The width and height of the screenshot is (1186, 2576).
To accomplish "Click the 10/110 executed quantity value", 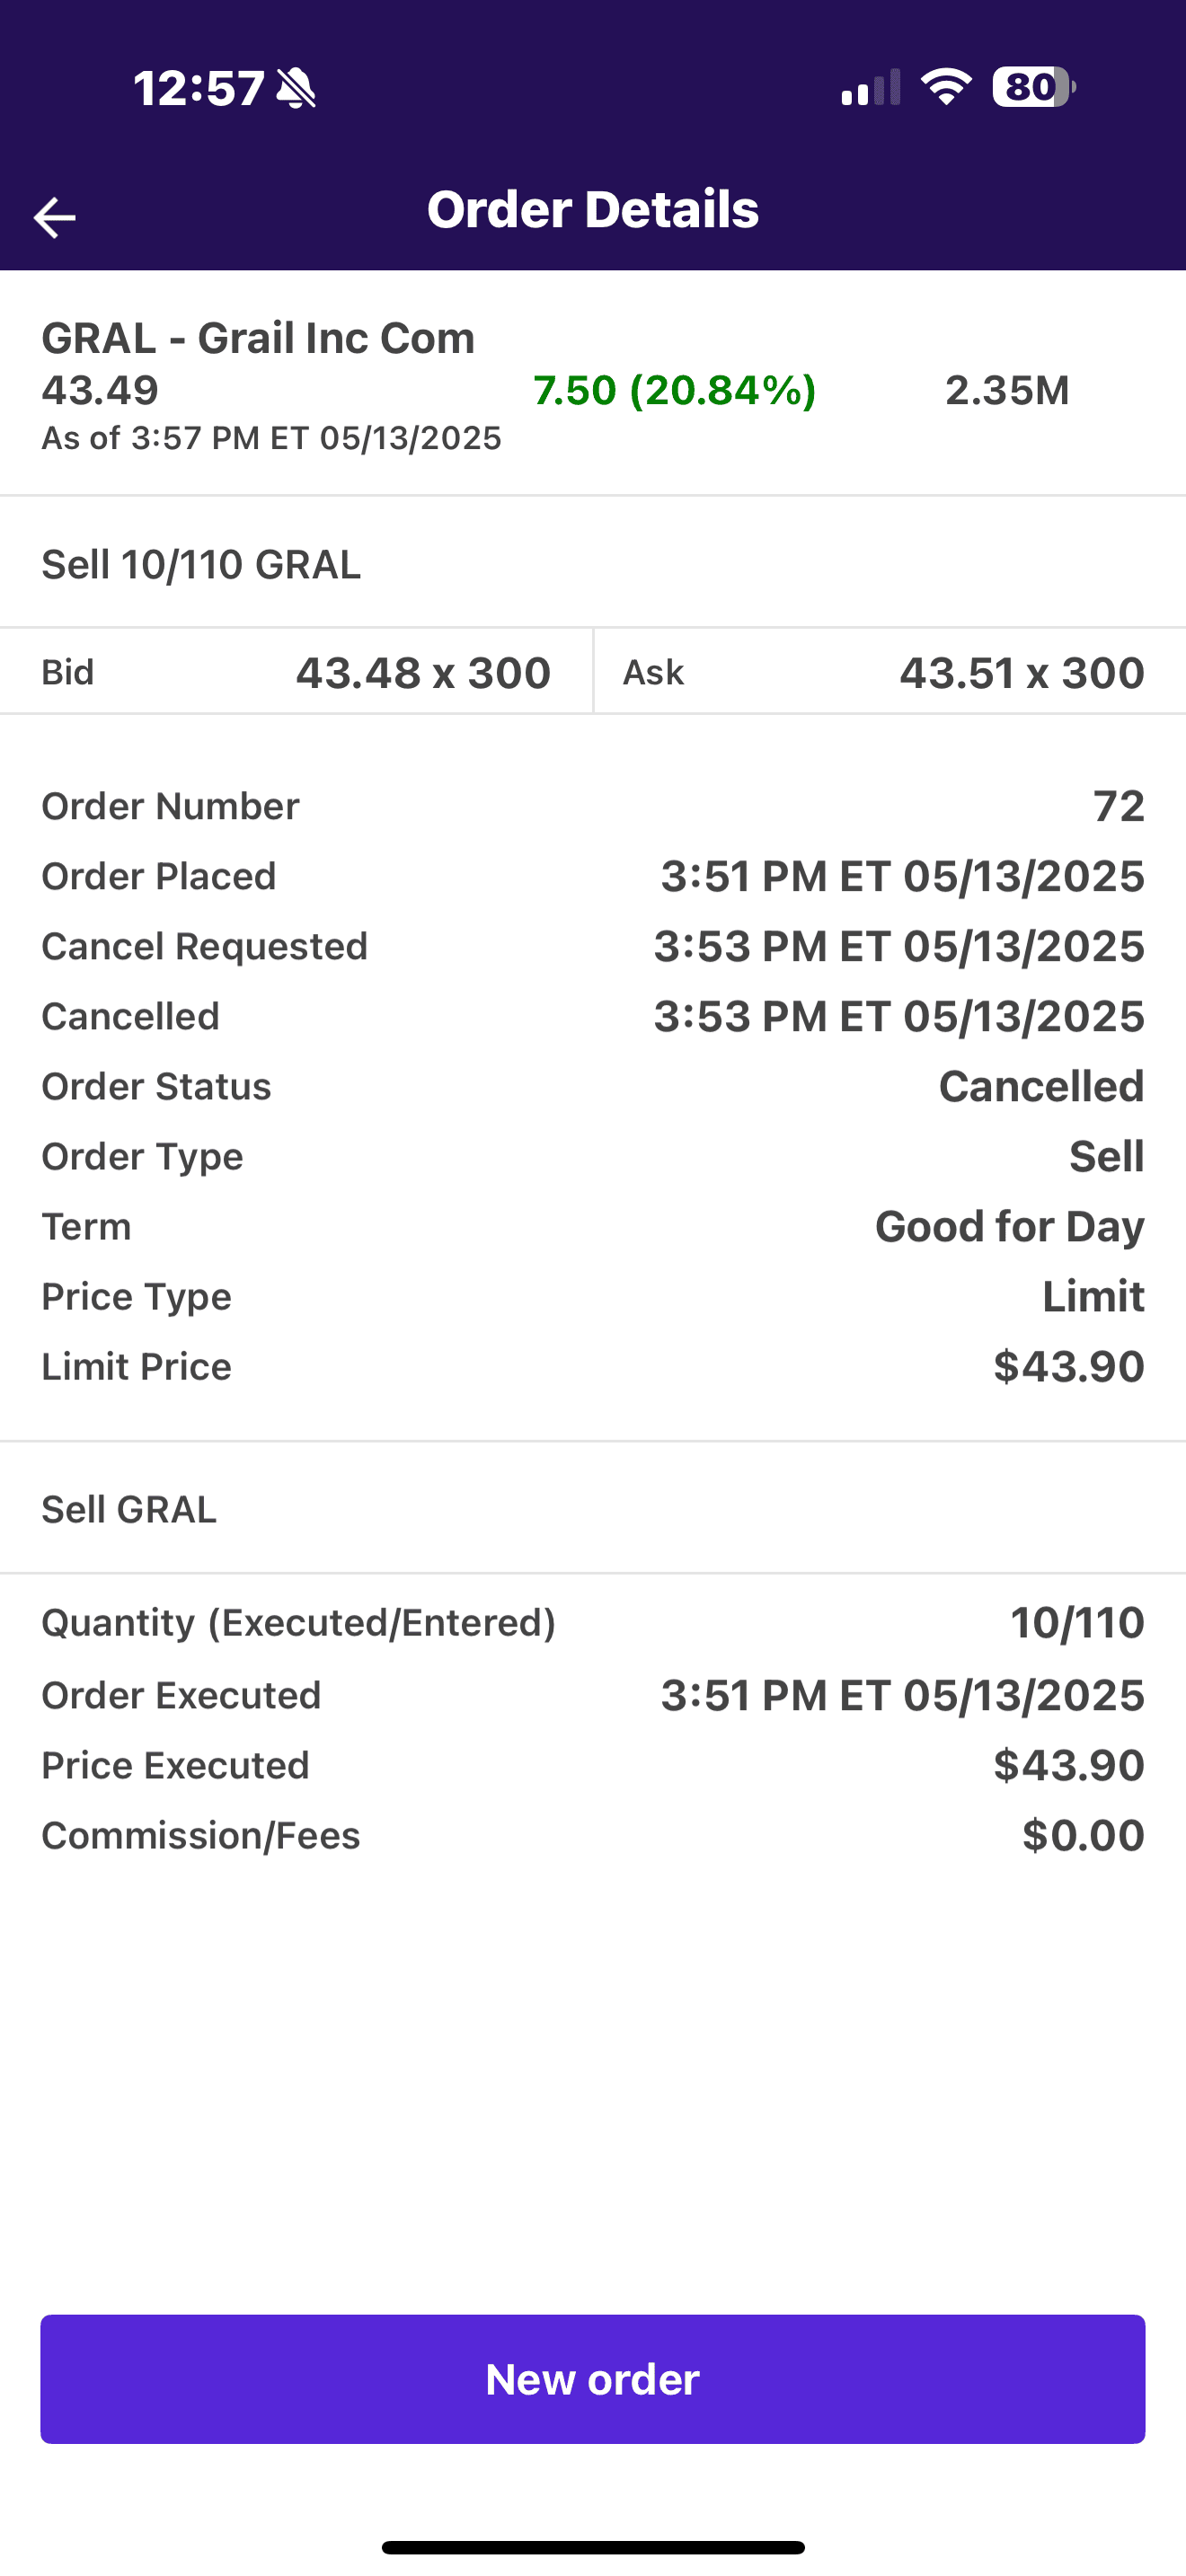I will click(1077, 1623).
